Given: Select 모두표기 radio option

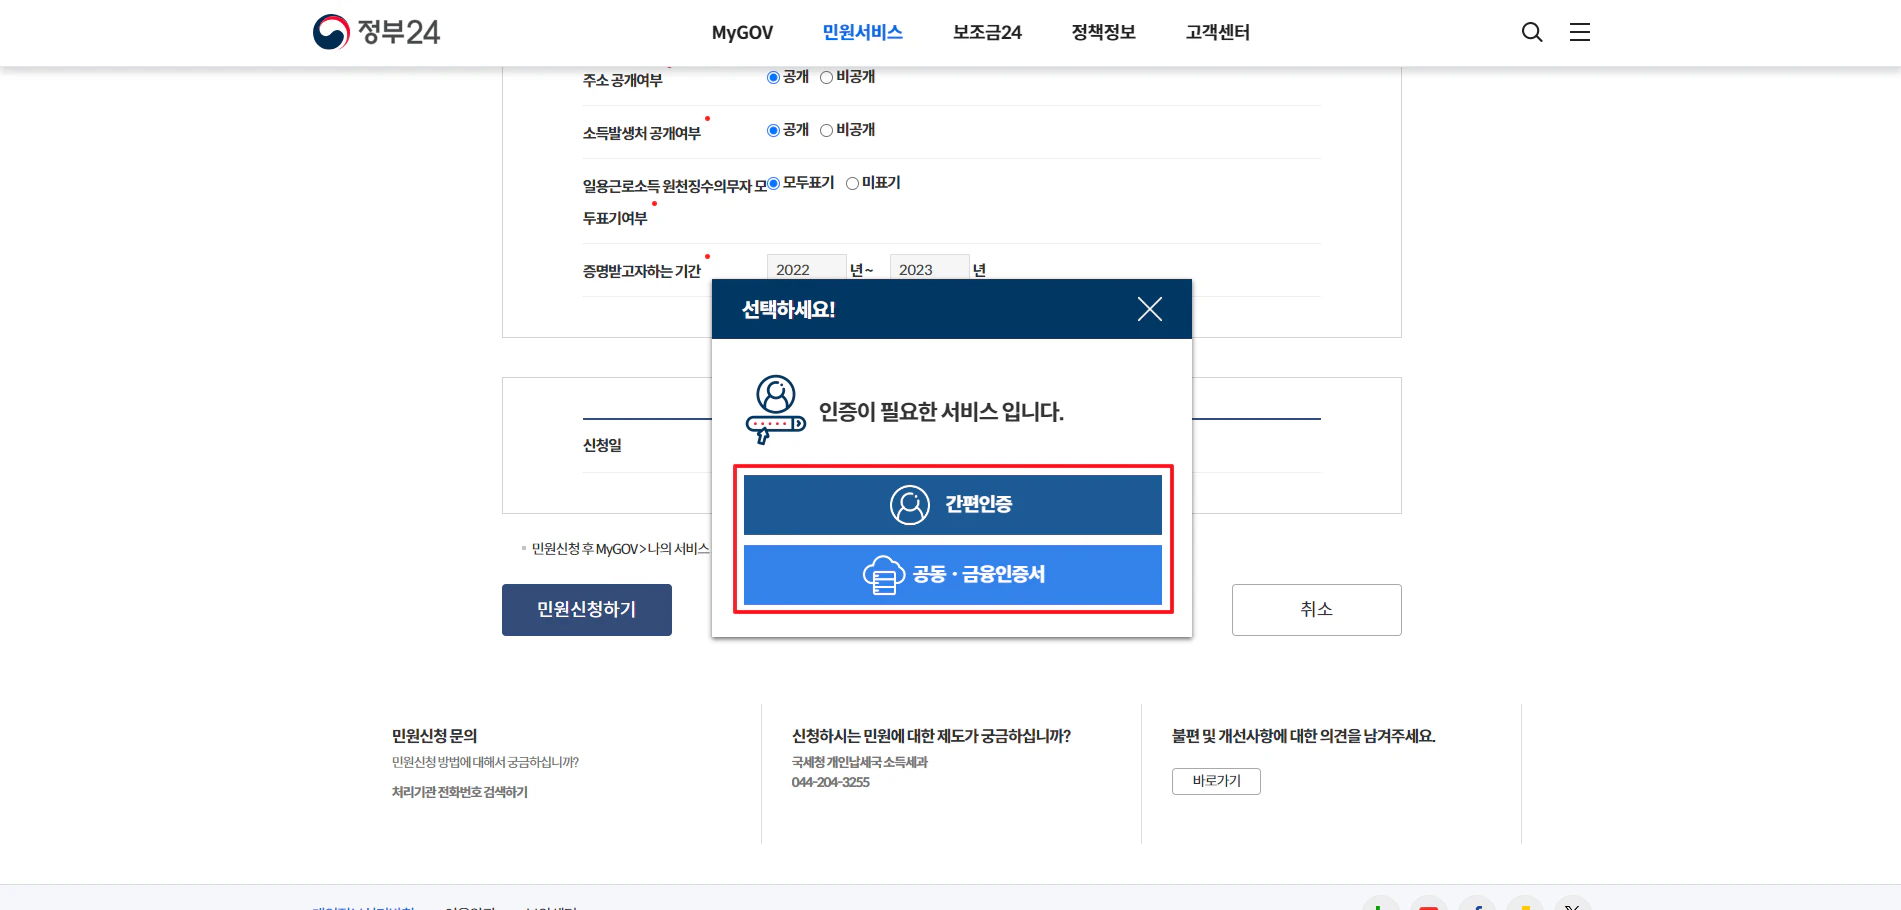Looking at the screenshot, I should pyautogui.click(x=773, y=183).
